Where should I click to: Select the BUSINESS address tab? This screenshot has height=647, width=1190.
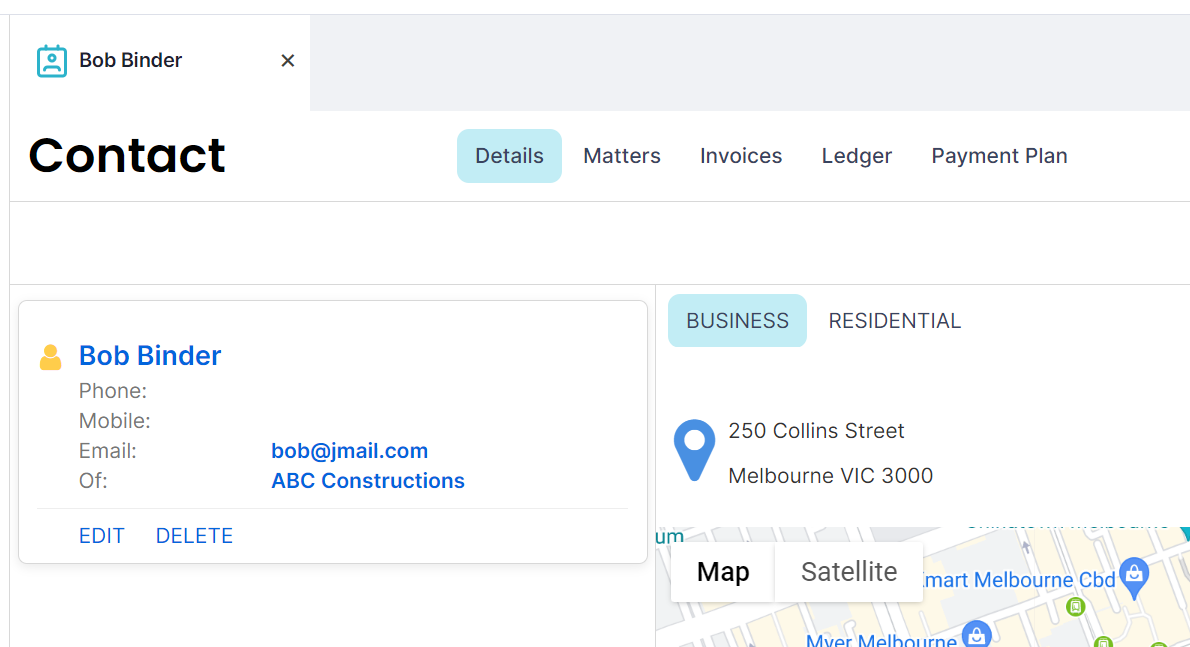pos(737,321)
